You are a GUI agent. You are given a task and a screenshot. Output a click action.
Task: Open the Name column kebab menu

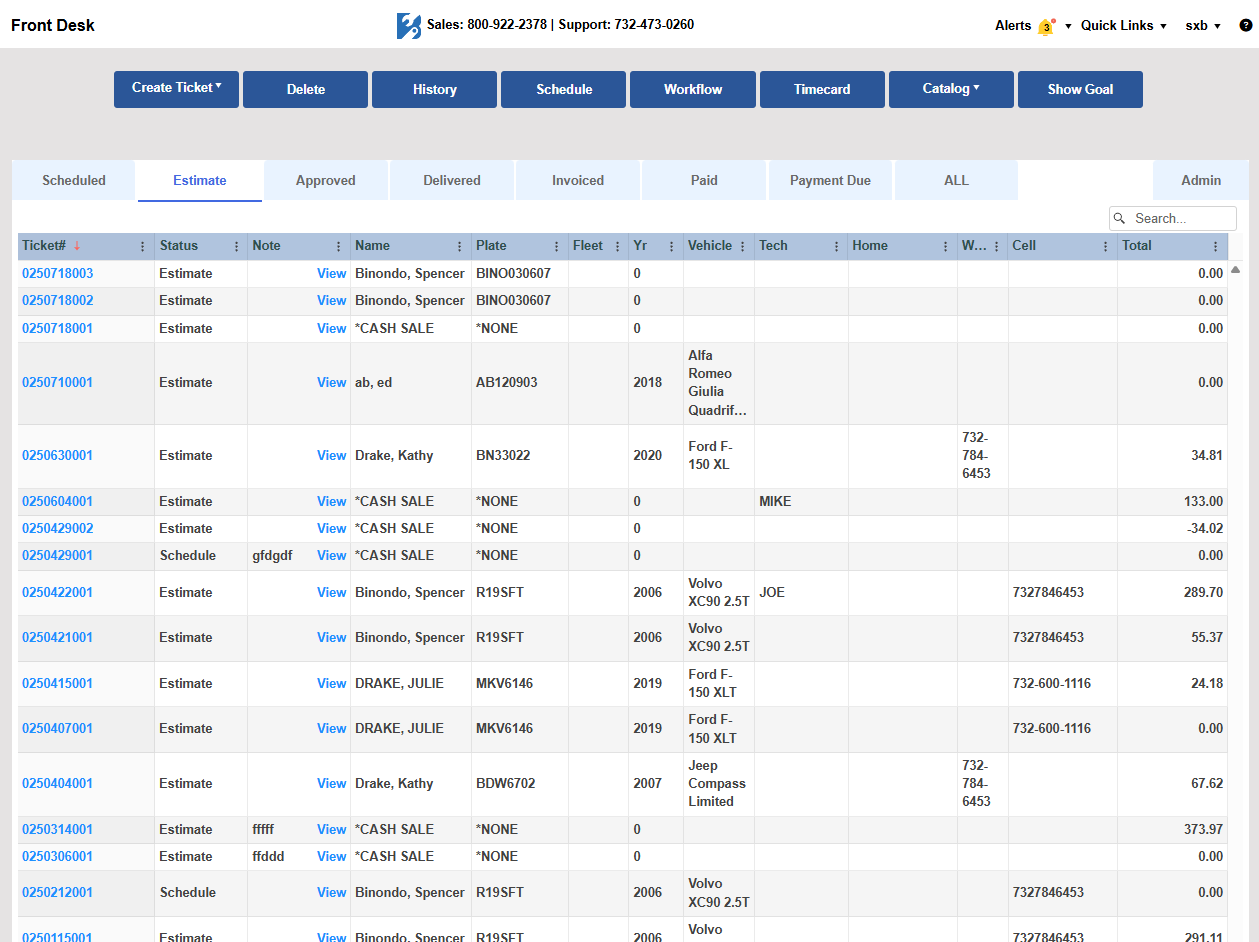coord(460,246)
